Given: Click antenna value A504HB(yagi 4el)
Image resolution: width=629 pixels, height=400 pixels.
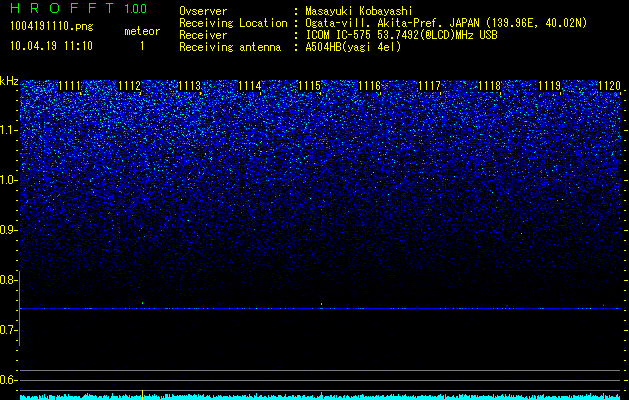Looking at the screenshot, I should click(x=353, y=47).
